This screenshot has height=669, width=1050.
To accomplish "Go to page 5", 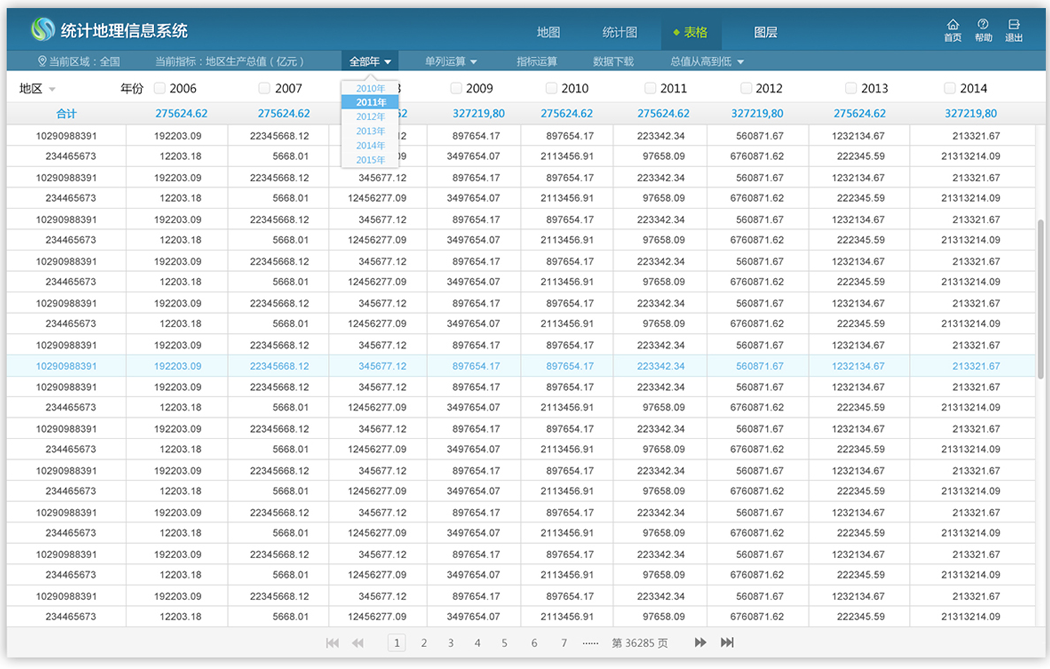I will [x=504, y=643].
